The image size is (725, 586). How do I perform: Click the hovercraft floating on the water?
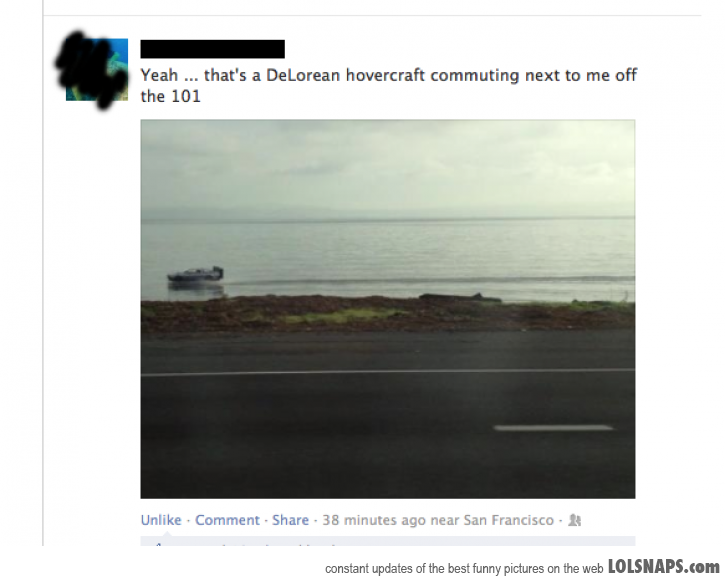coord(196,274)
